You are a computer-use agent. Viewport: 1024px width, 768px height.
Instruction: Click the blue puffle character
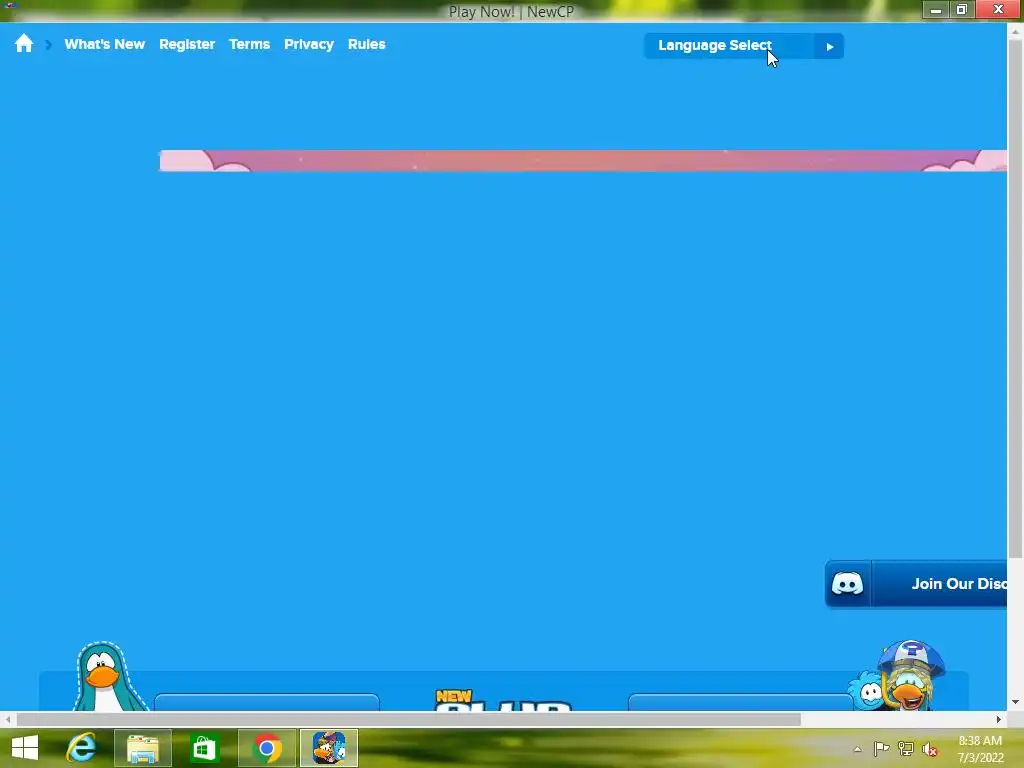coord(866,692)
